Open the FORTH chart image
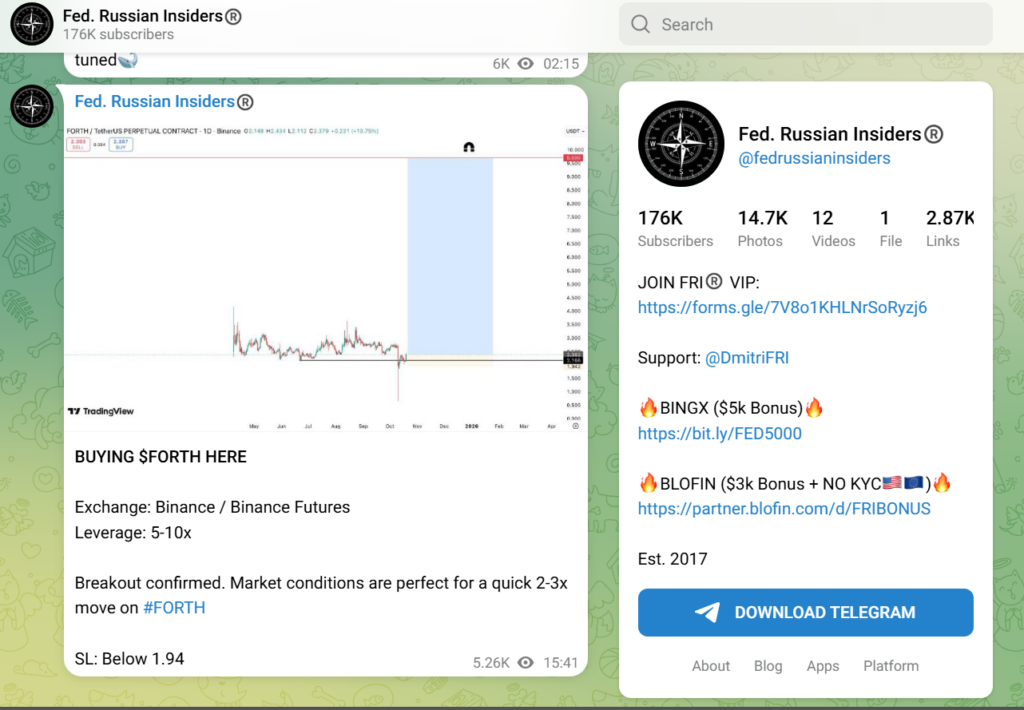Image resolution: width=1024 pixels, height=710 pixels. (x=325, y=275)
